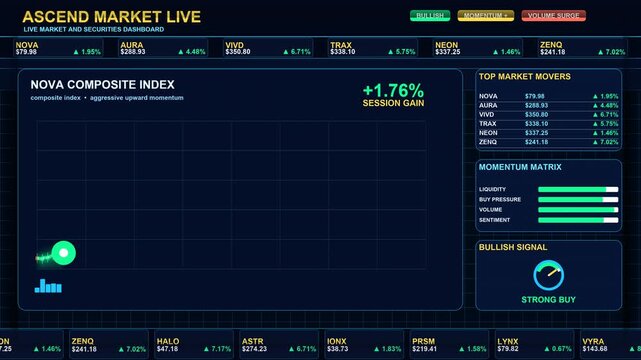Click the Sentiment momentum bar
This screenshot has width=641, height=360.
click(578, 220)
